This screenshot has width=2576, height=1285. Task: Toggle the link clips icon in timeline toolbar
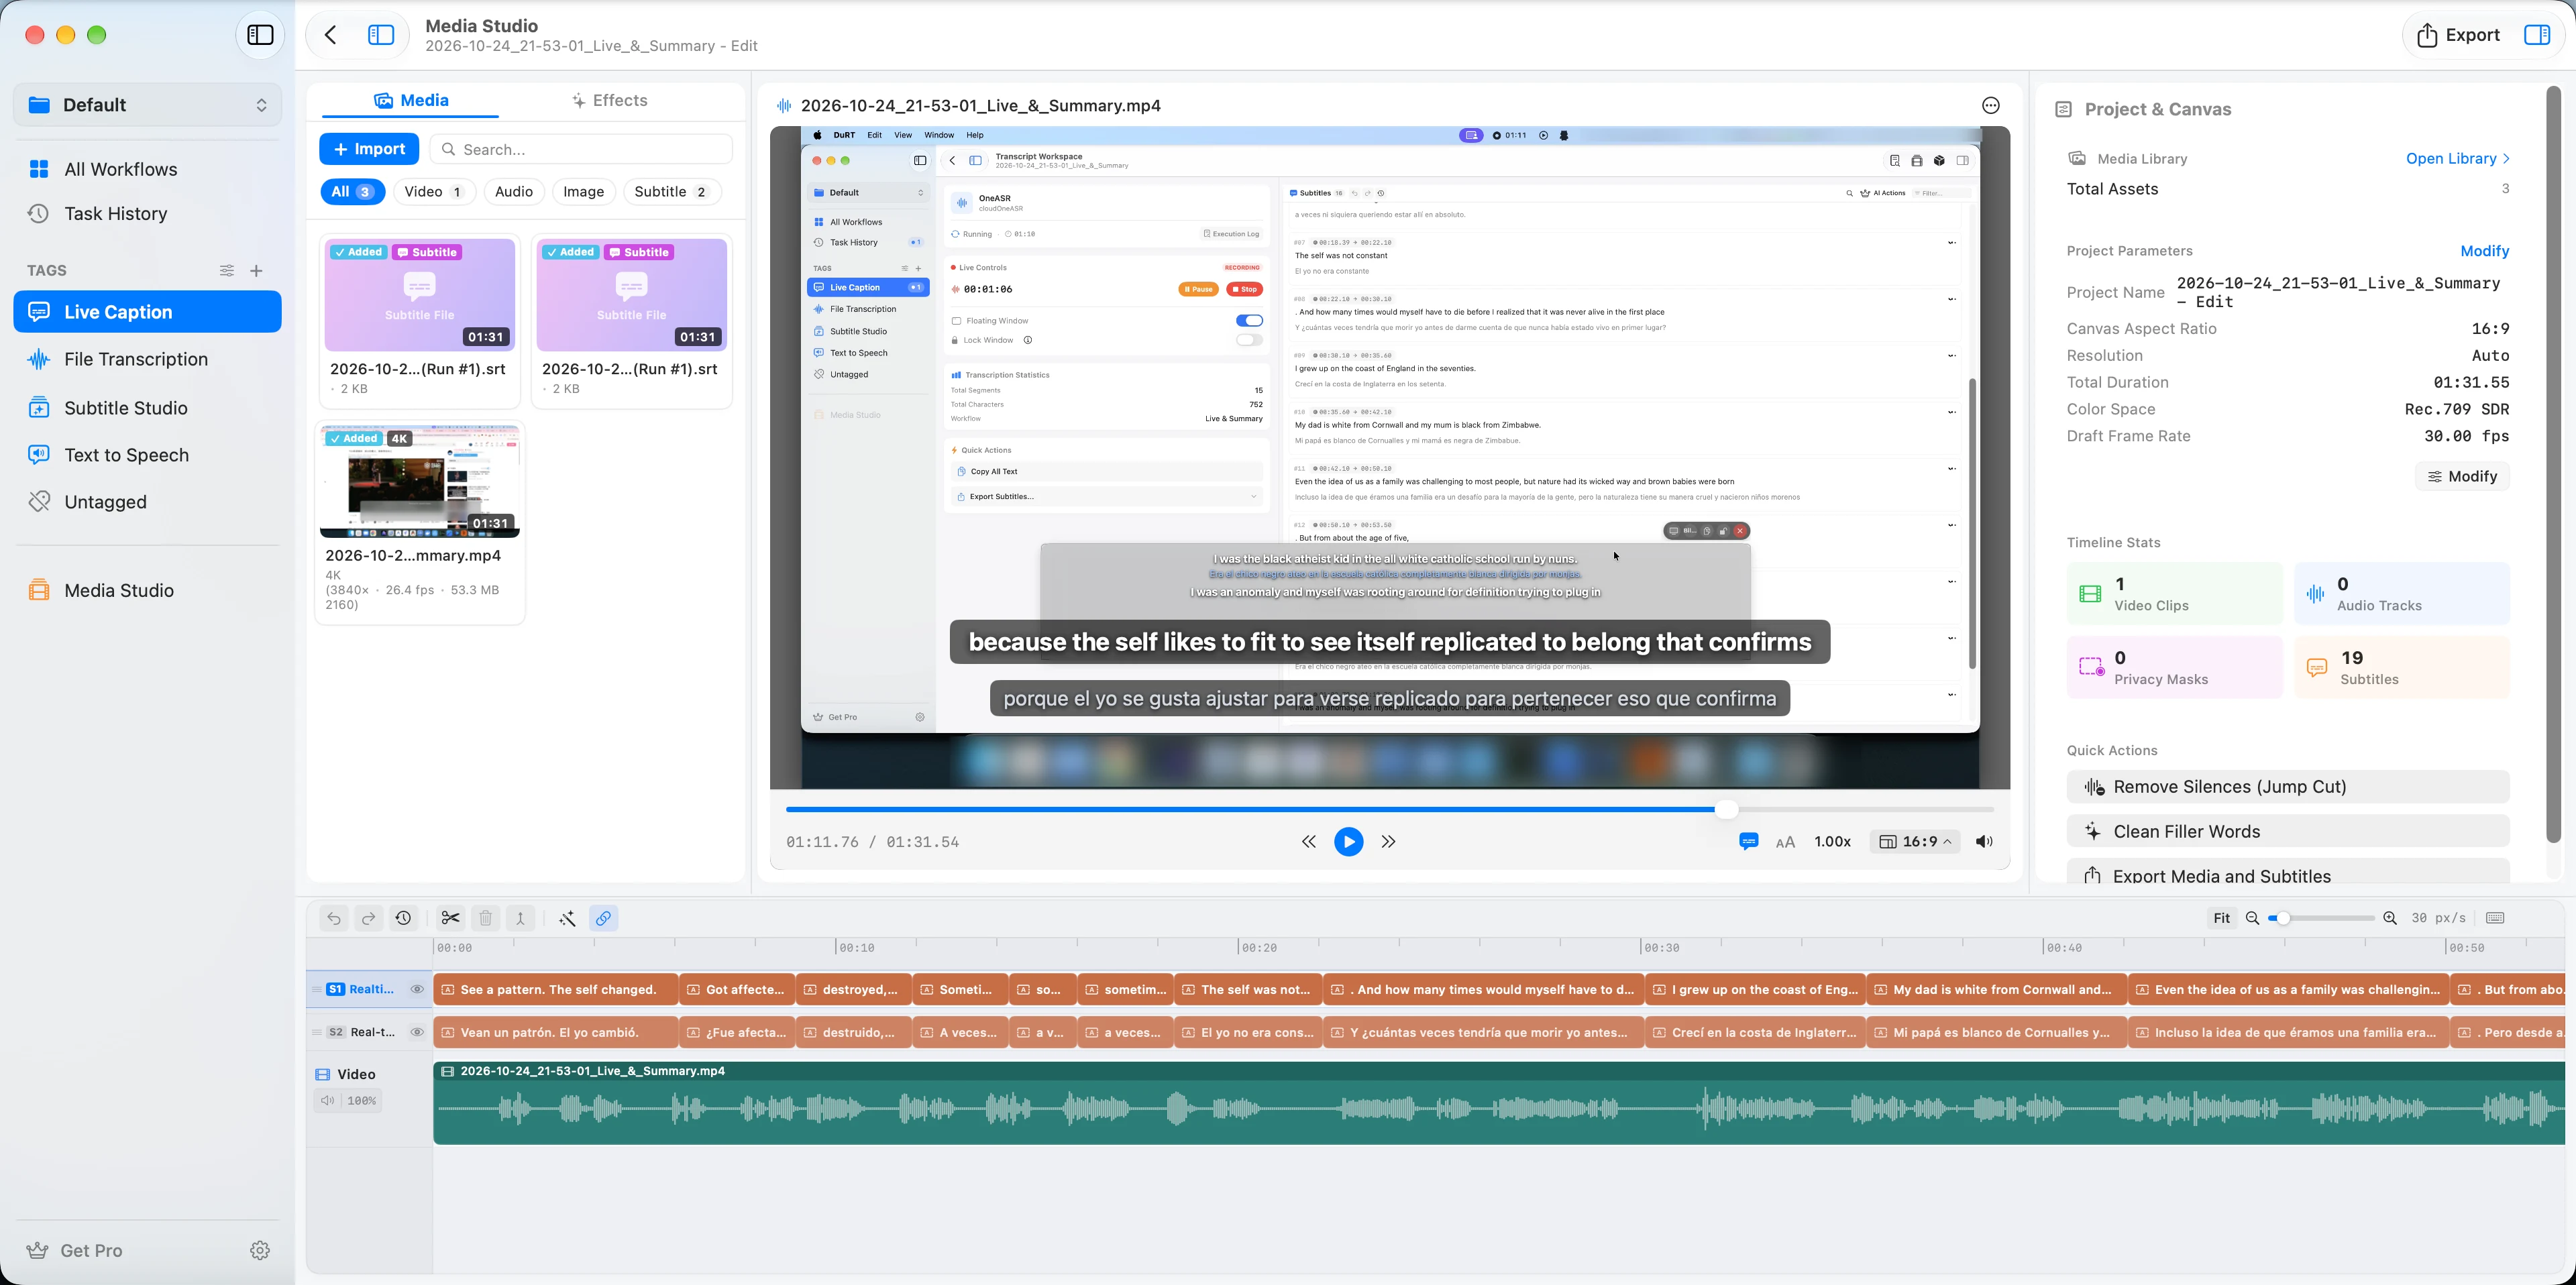pos(603,918)
